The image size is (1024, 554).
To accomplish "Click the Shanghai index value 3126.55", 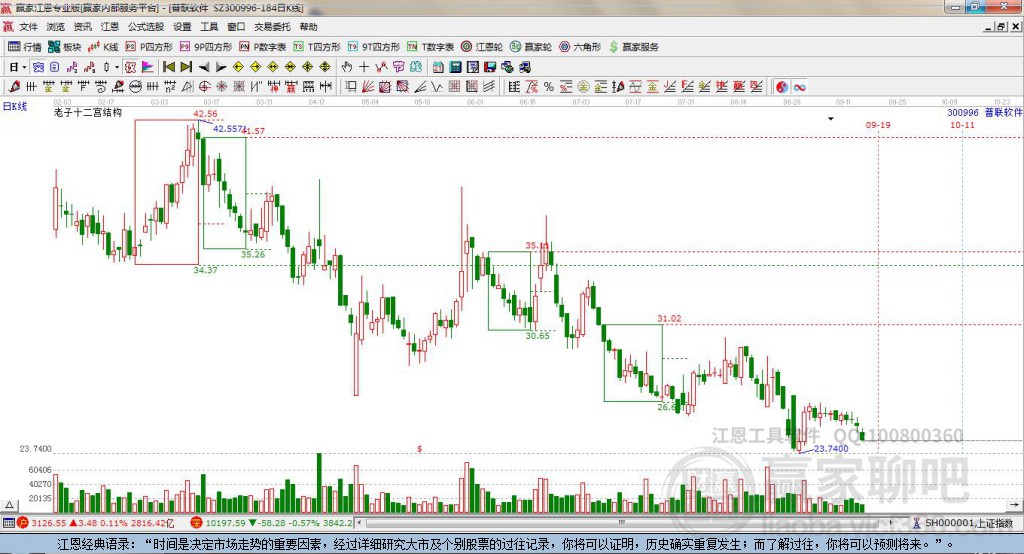I will tap(48, 523).
